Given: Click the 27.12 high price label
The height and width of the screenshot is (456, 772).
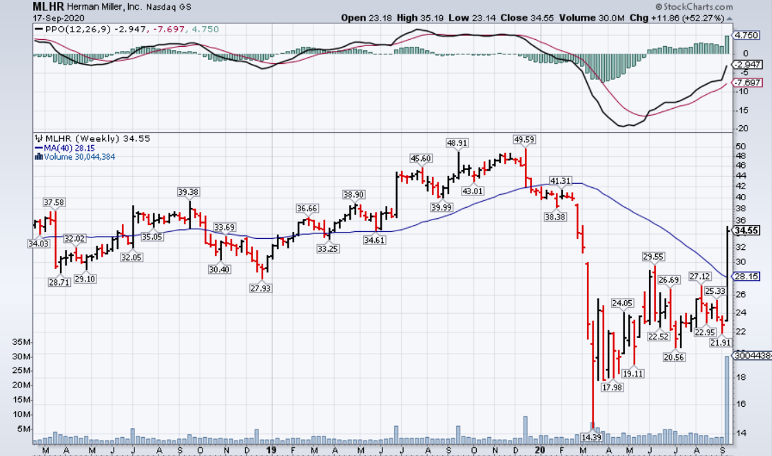Looking at the screenshot, I should [700, 277].
